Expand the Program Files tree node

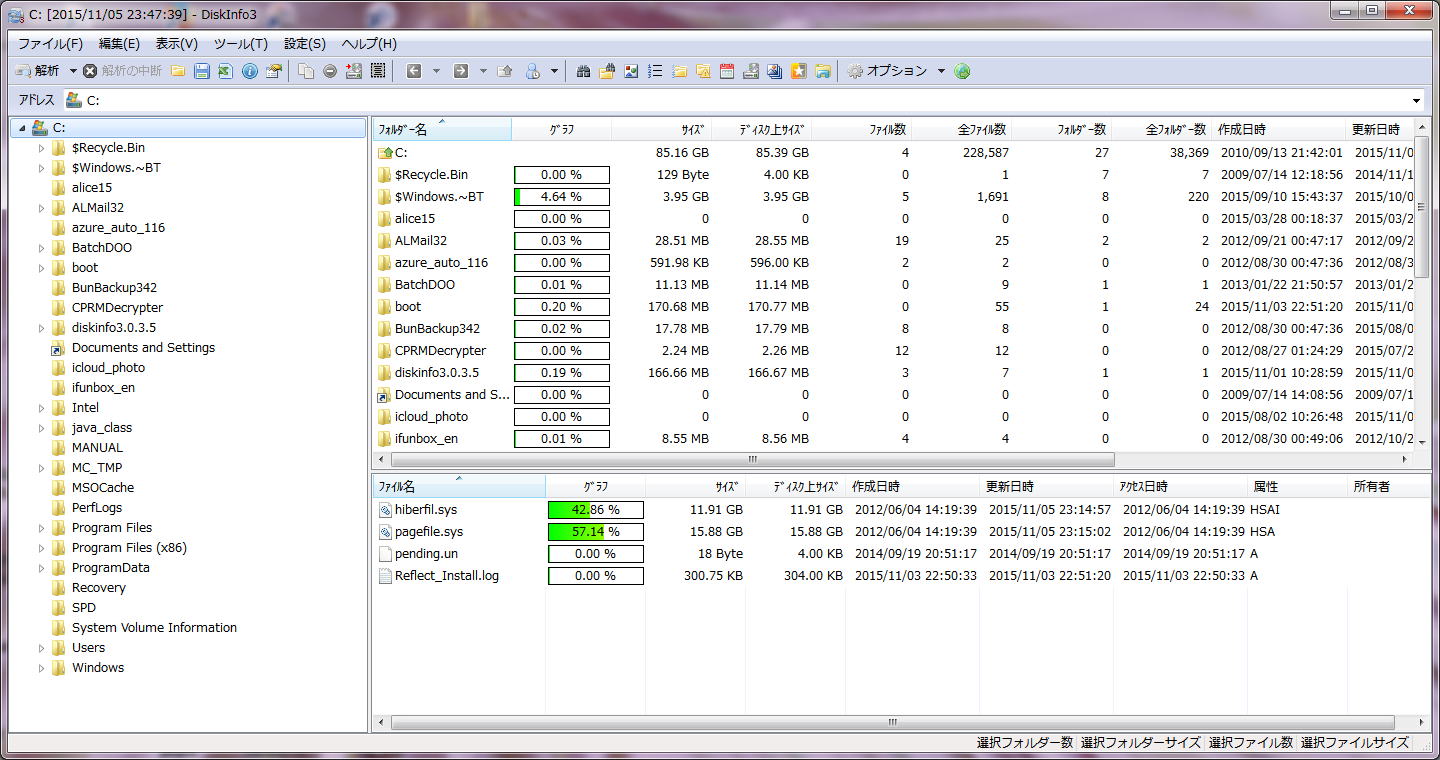point(42,528)
